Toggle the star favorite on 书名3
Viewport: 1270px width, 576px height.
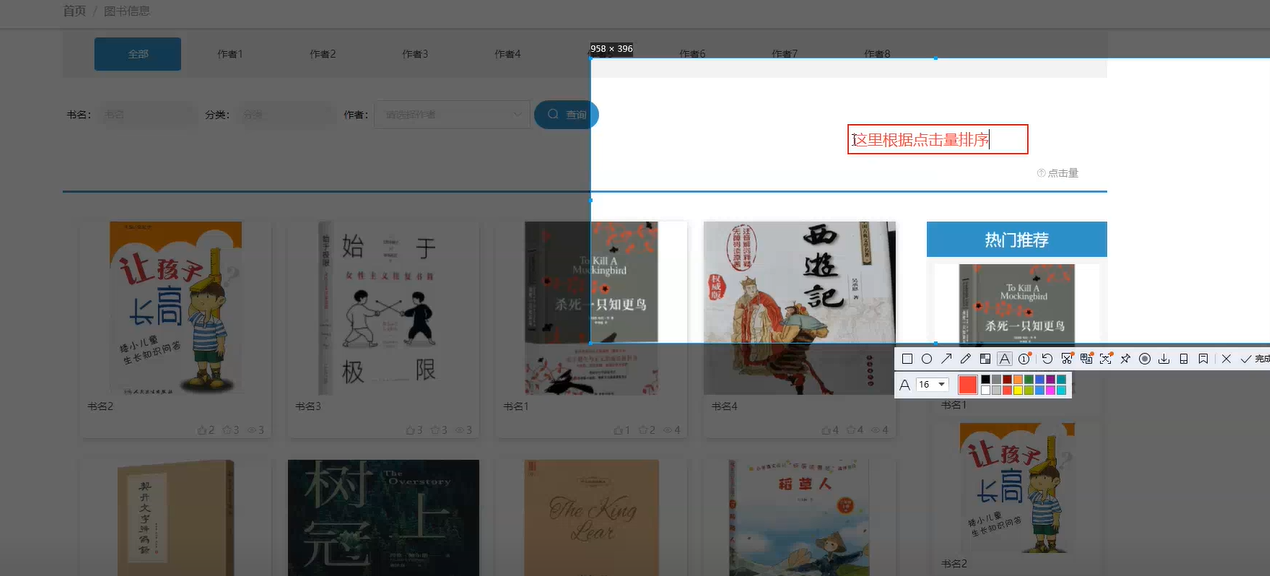click(x=434, y=430)
